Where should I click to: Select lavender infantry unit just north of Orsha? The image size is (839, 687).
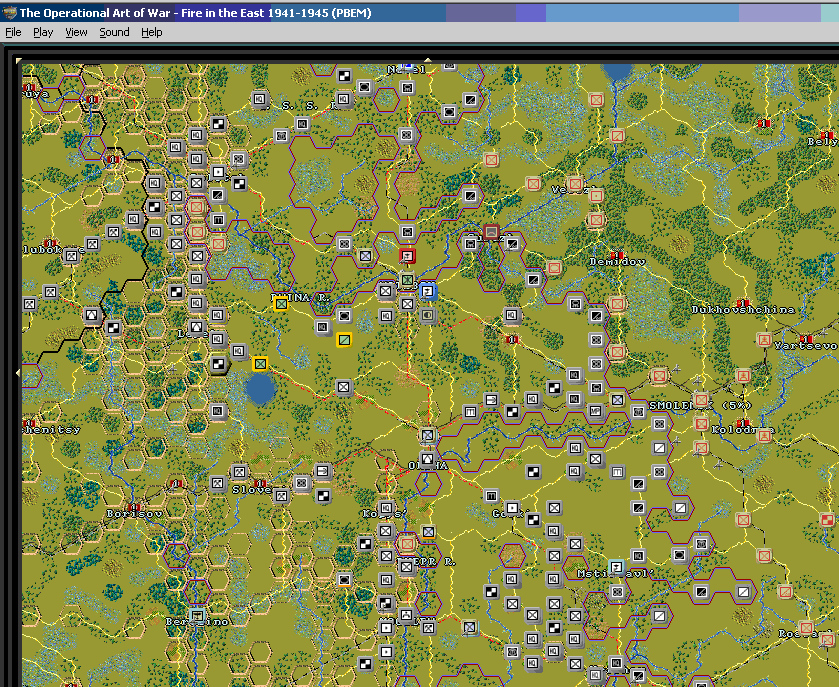point(428,435)
